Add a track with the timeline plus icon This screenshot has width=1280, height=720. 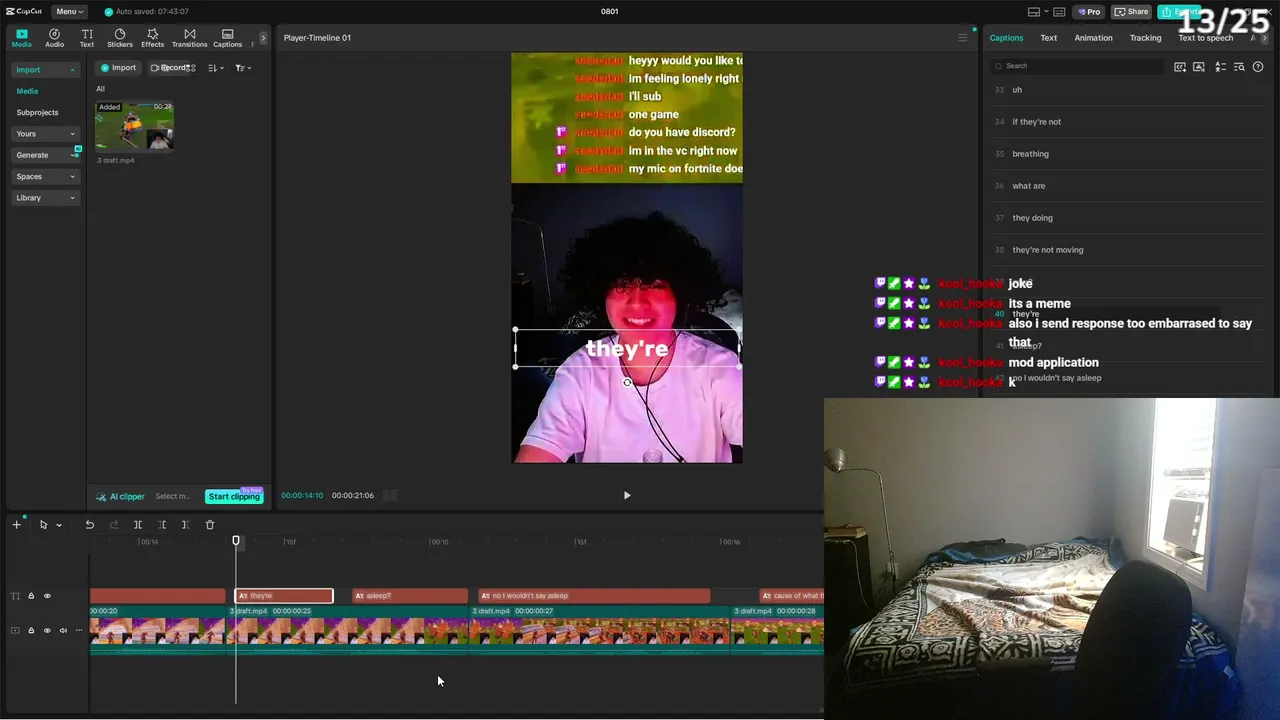tap(16, 525)
